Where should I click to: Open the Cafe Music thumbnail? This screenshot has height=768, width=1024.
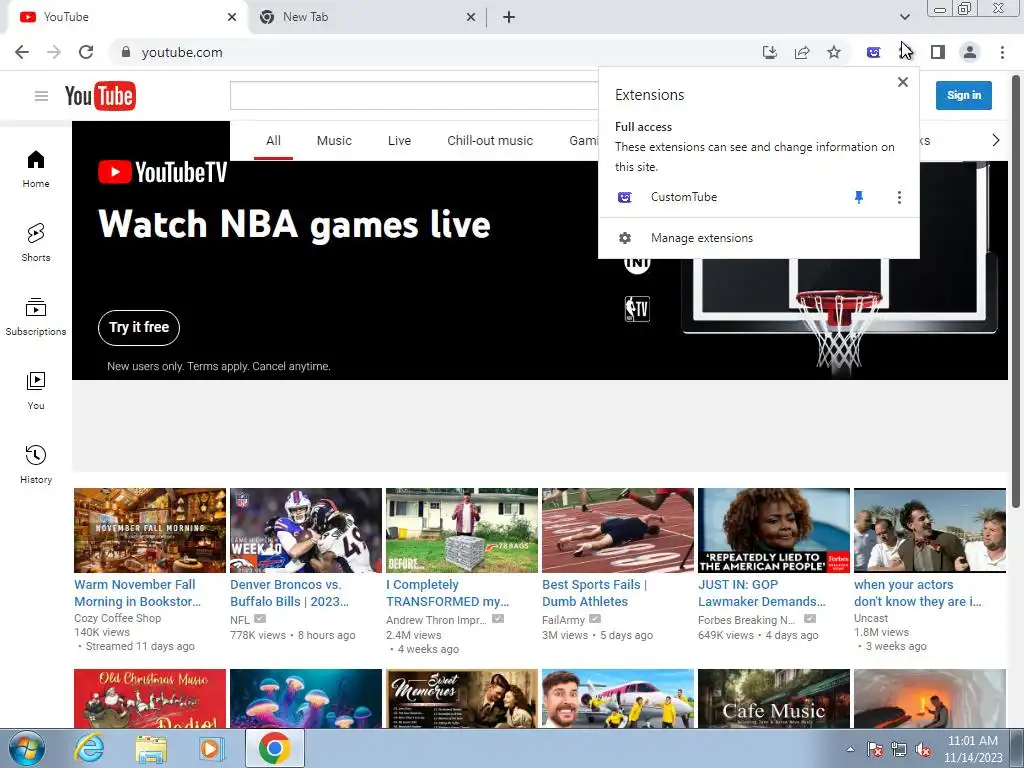774,698
